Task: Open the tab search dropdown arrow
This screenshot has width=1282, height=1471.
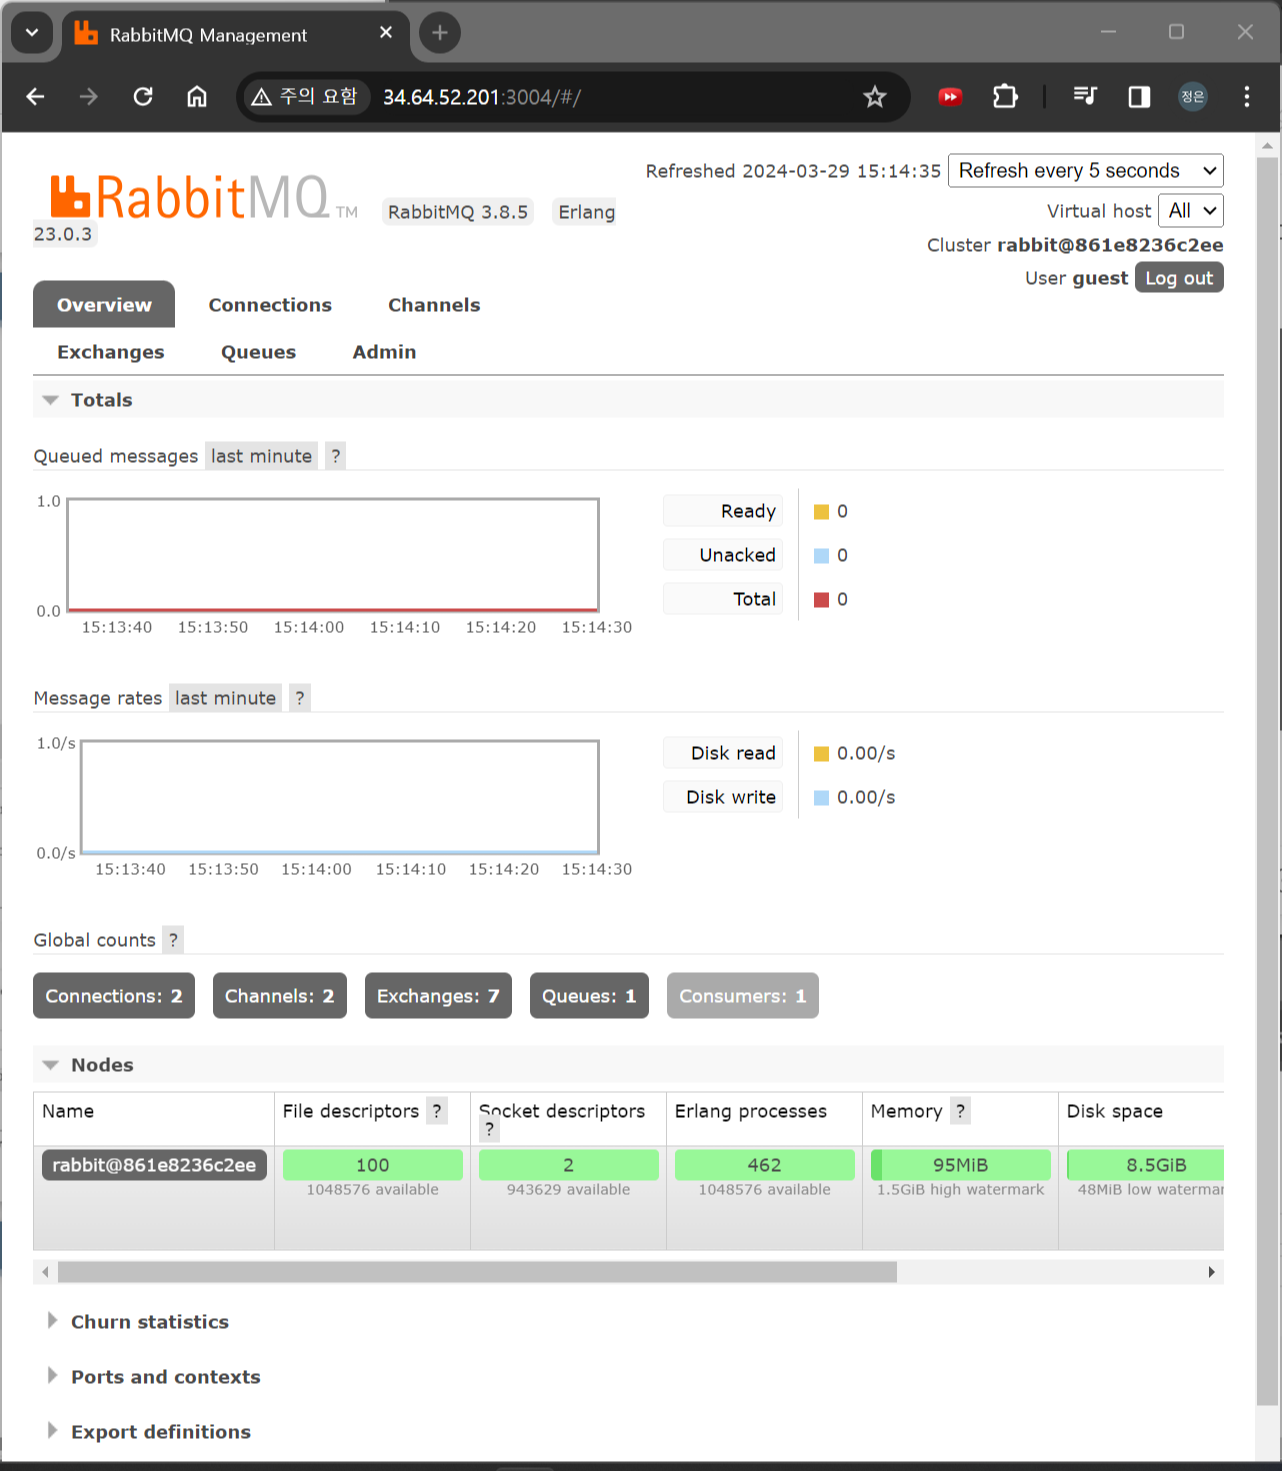Action: [32, 33]
